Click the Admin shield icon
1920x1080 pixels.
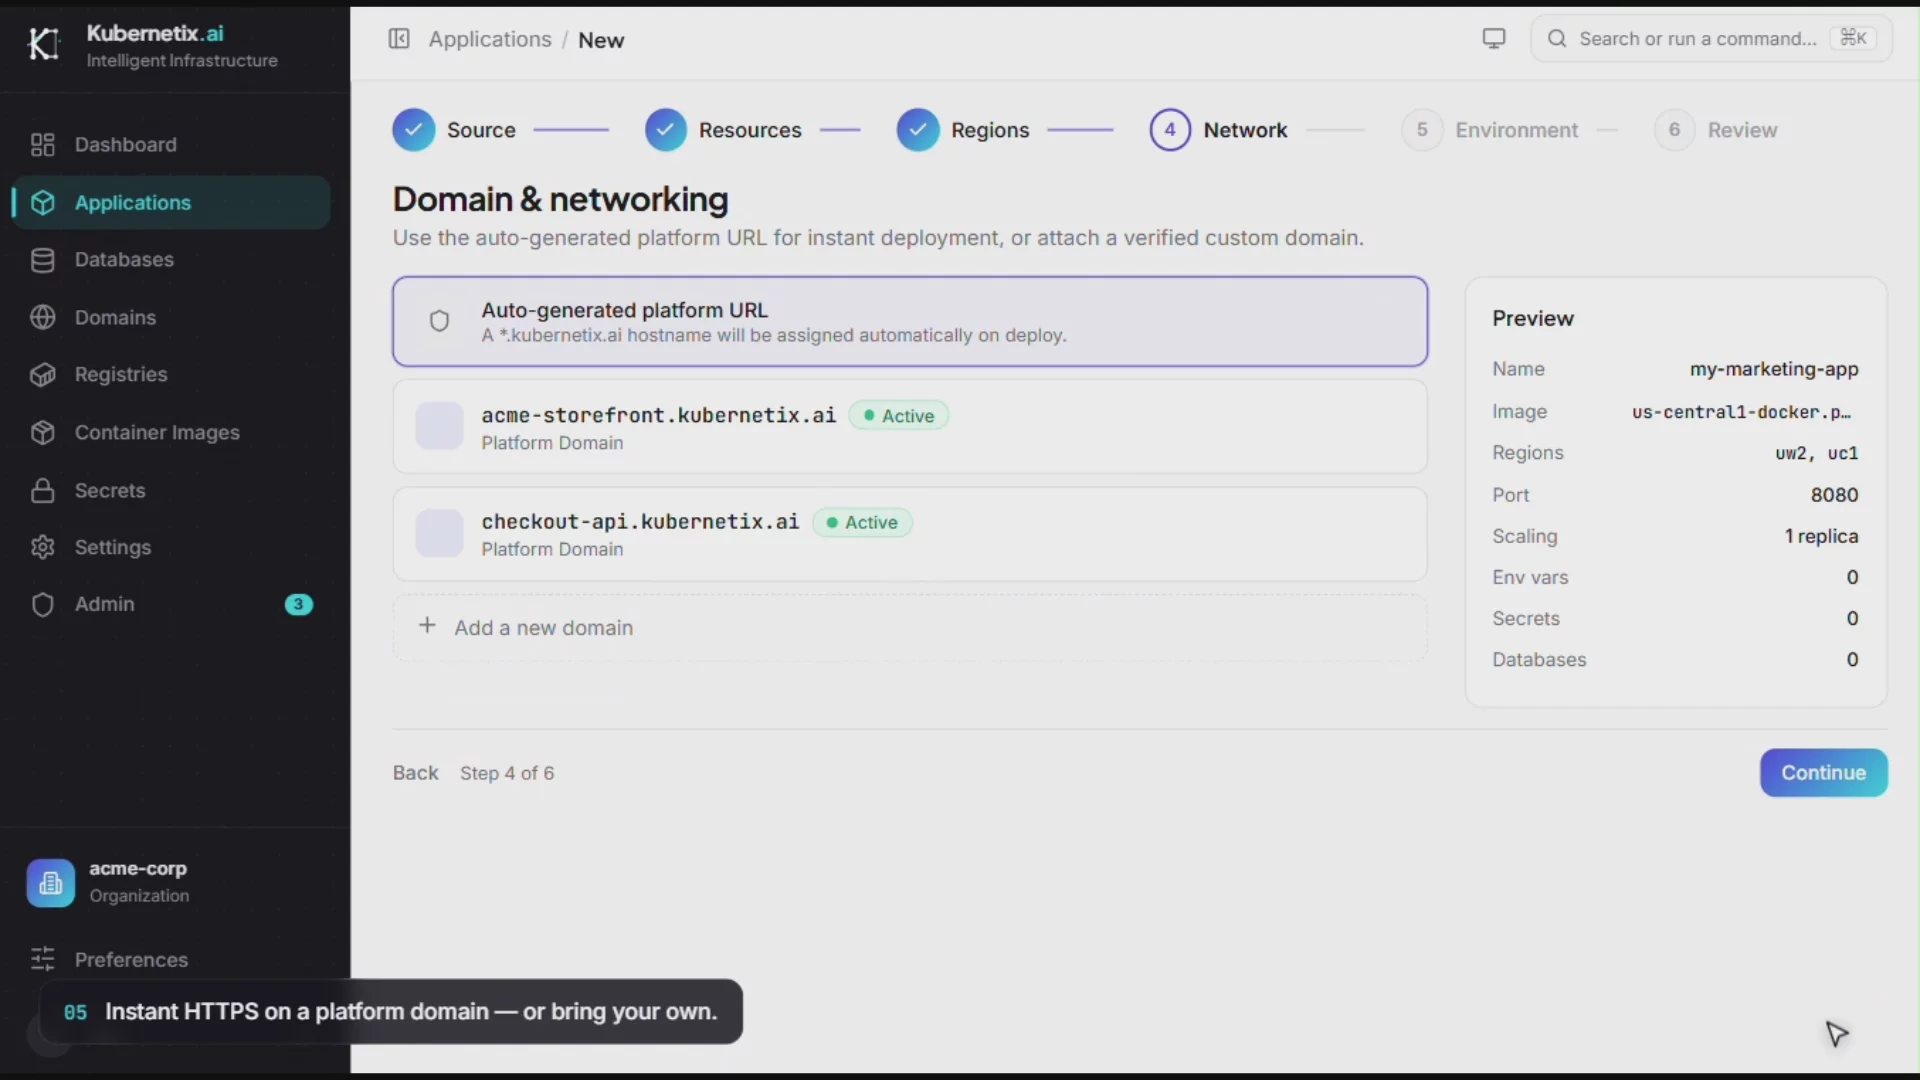click(42, 605)
